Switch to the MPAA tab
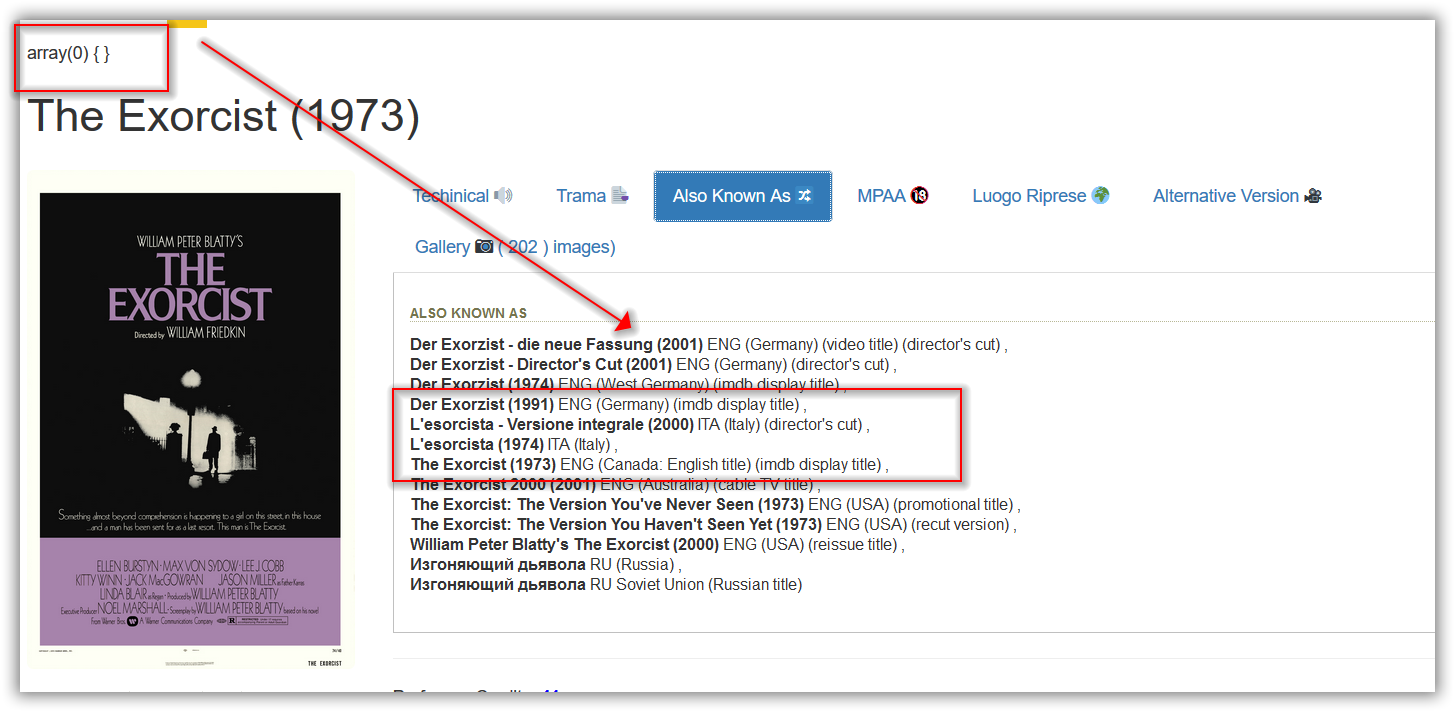This screenshot has height=712, width=1455. coord(893,196)
